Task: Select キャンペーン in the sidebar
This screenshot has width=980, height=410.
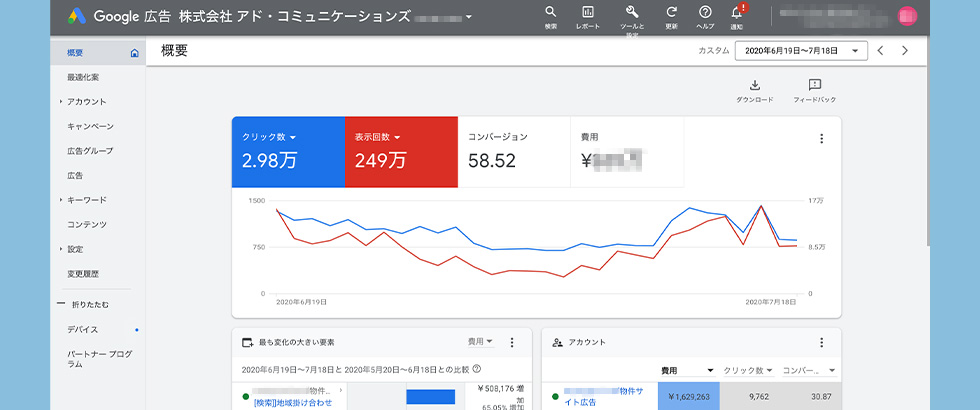Action: [90, 126]
